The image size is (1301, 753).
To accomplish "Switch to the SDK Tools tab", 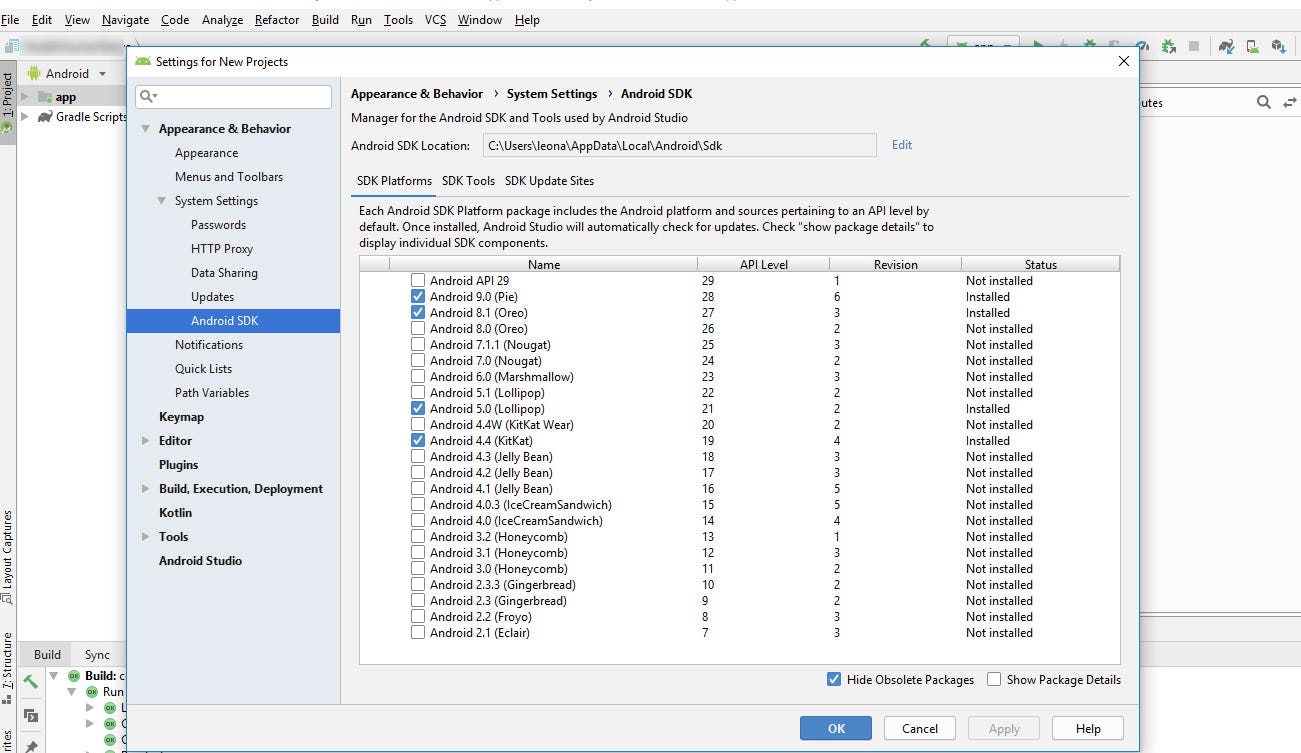I will pyautogui.click(x=468, y=181).
